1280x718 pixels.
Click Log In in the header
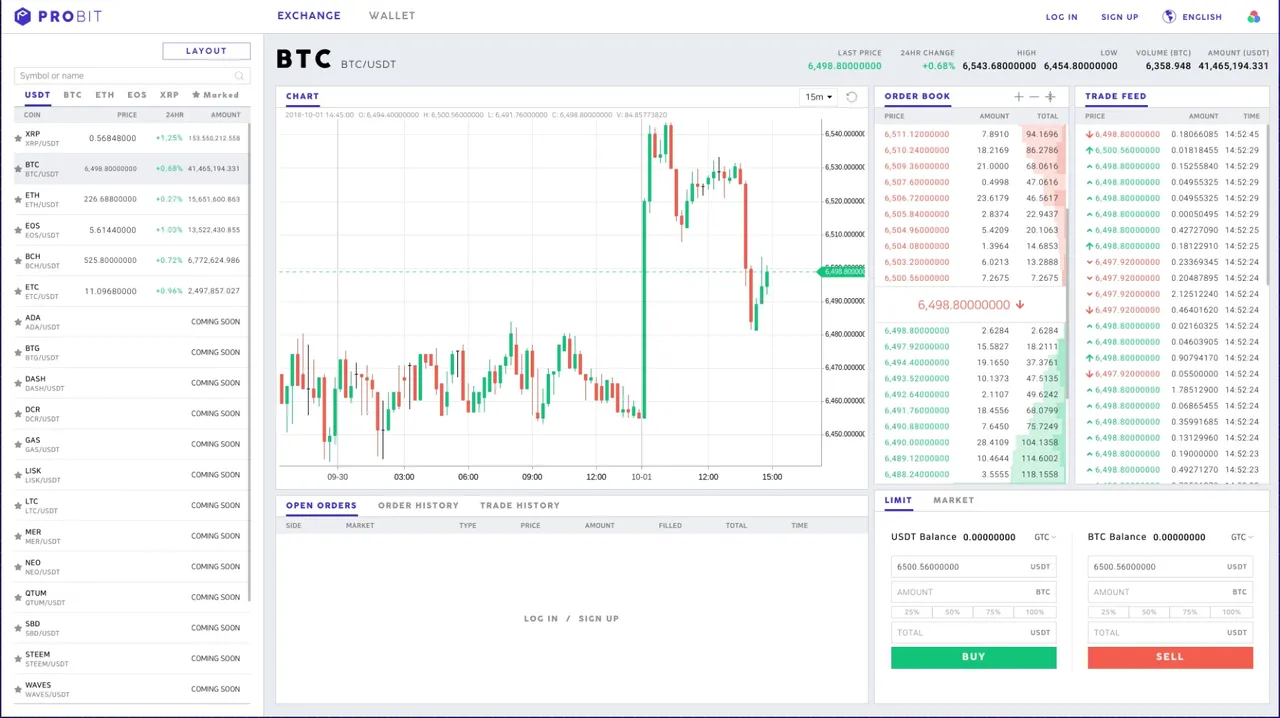pos(1062,17)
